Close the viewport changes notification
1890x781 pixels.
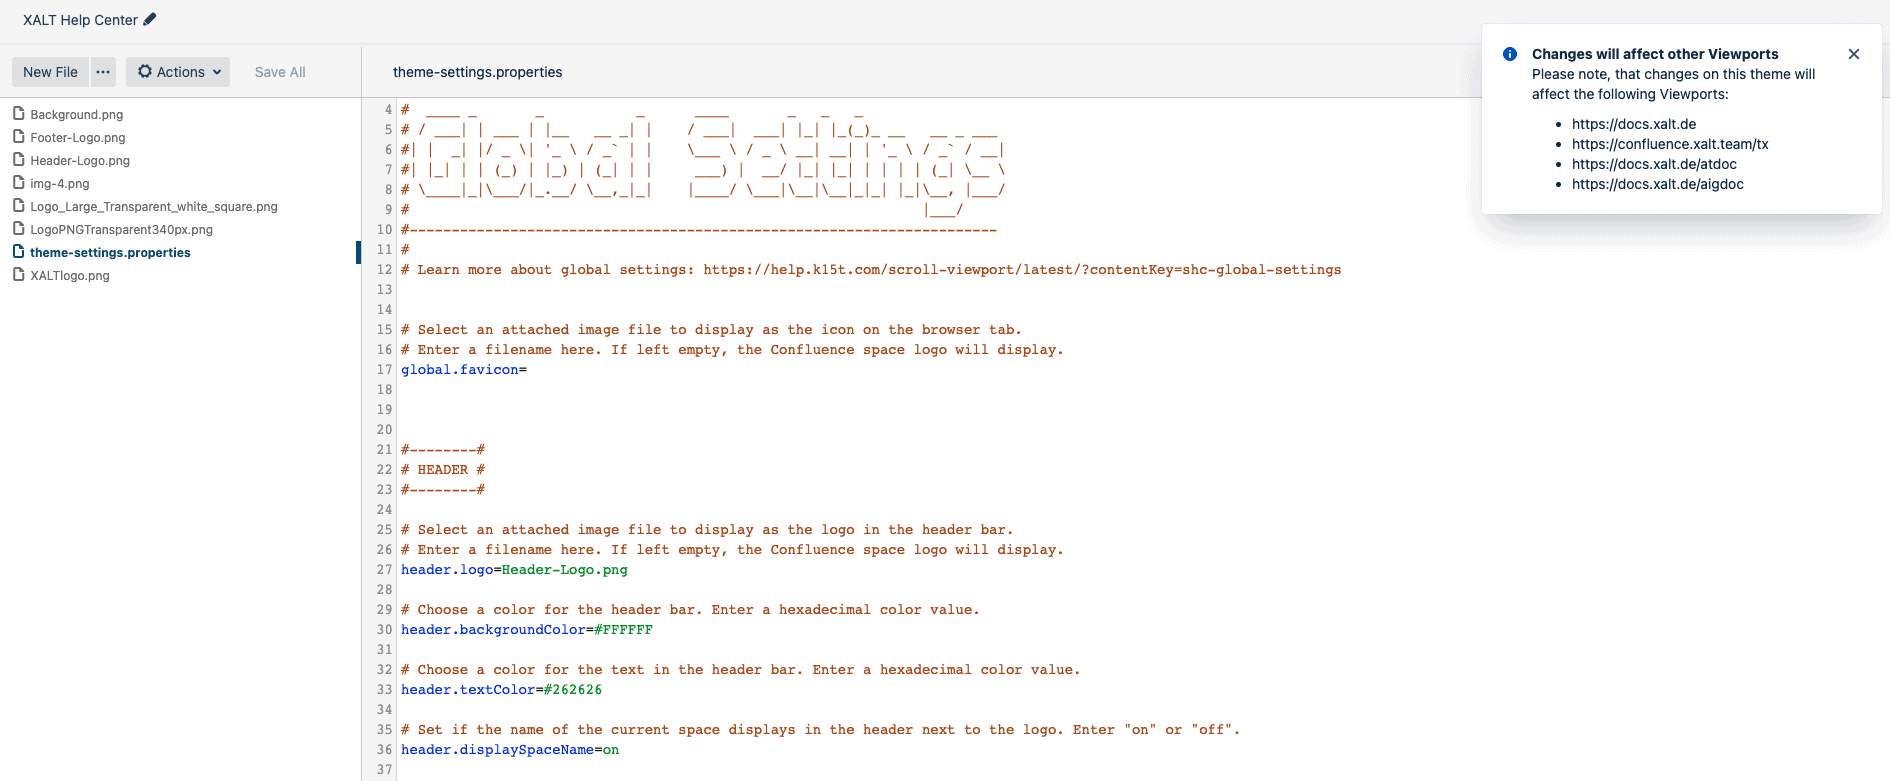coord(1854,54)
